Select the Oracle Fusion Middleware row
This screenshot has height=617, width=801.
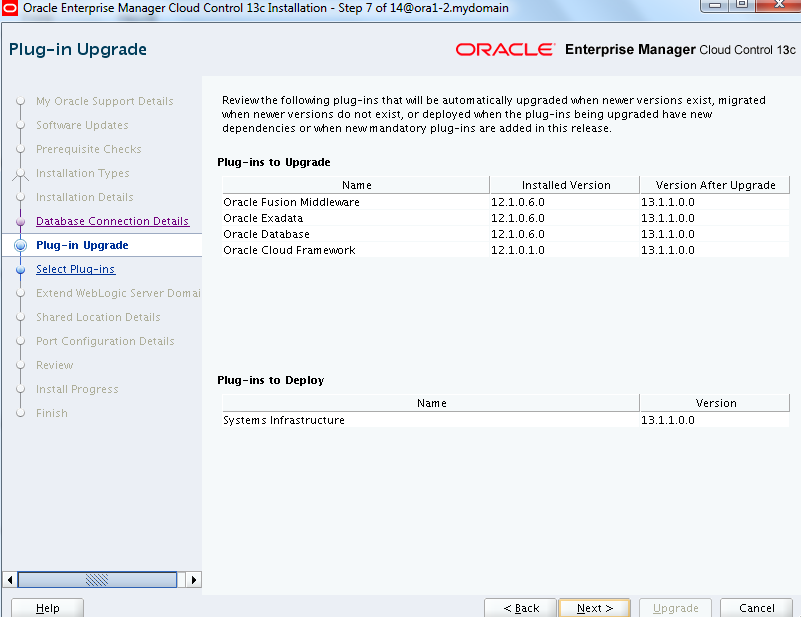click(x=291, y=202)
